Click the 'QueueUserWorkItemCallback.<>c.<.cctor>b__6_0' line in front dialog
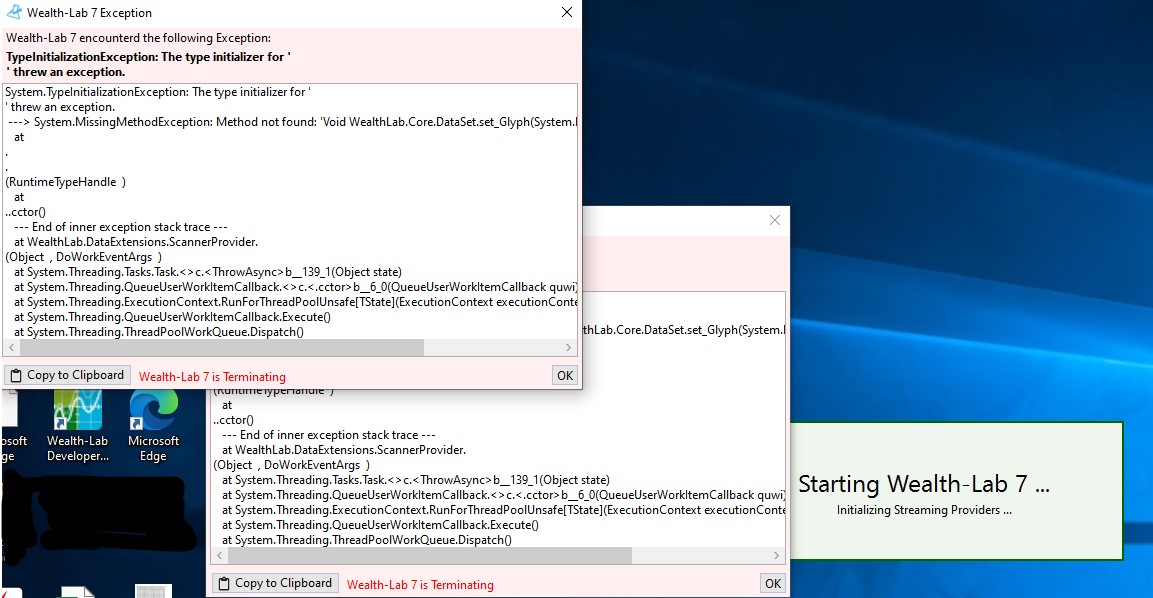 [296, 287]
